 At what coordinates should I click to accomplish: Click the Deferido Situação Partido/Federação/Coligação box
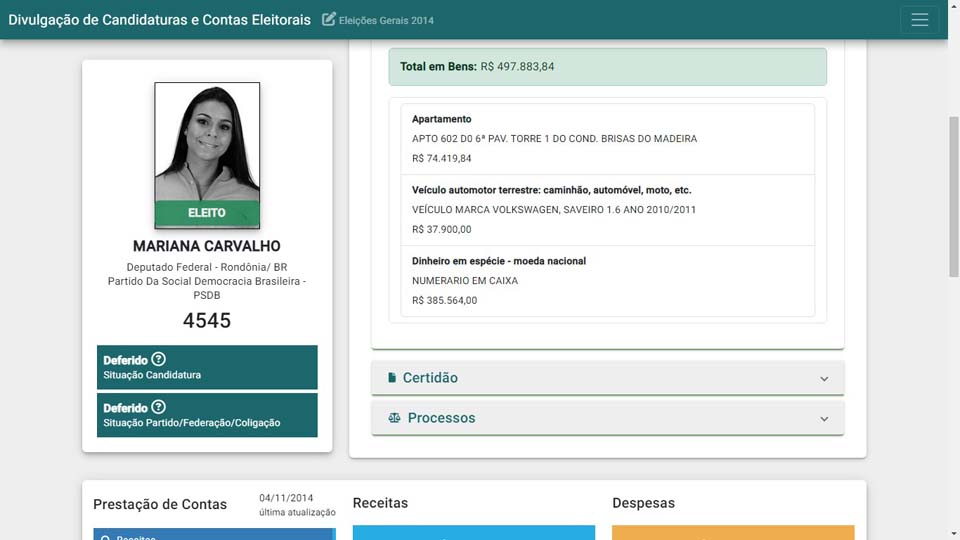207,415
